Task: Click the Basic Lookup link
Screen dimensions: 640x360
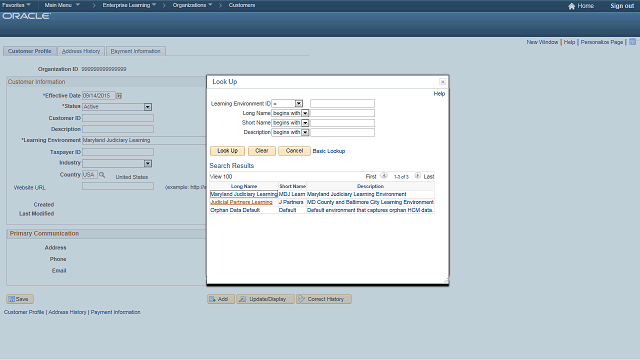Action: click(329, 151)
